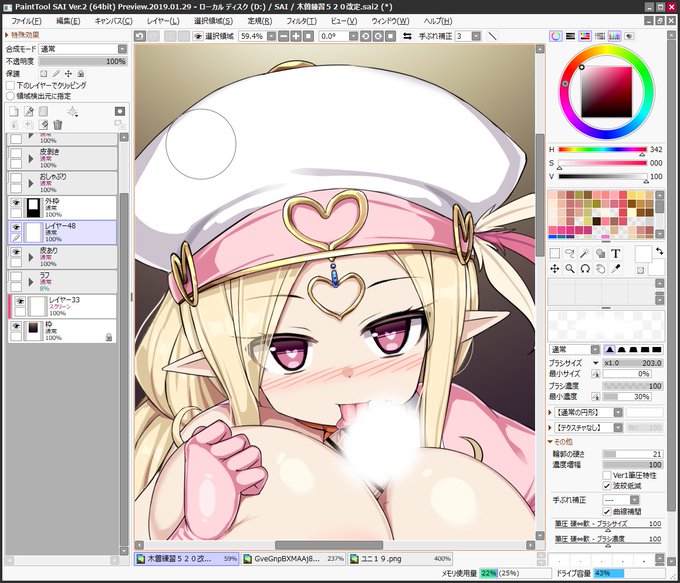Create a new normal layer
680x583 pixels.
14,112
